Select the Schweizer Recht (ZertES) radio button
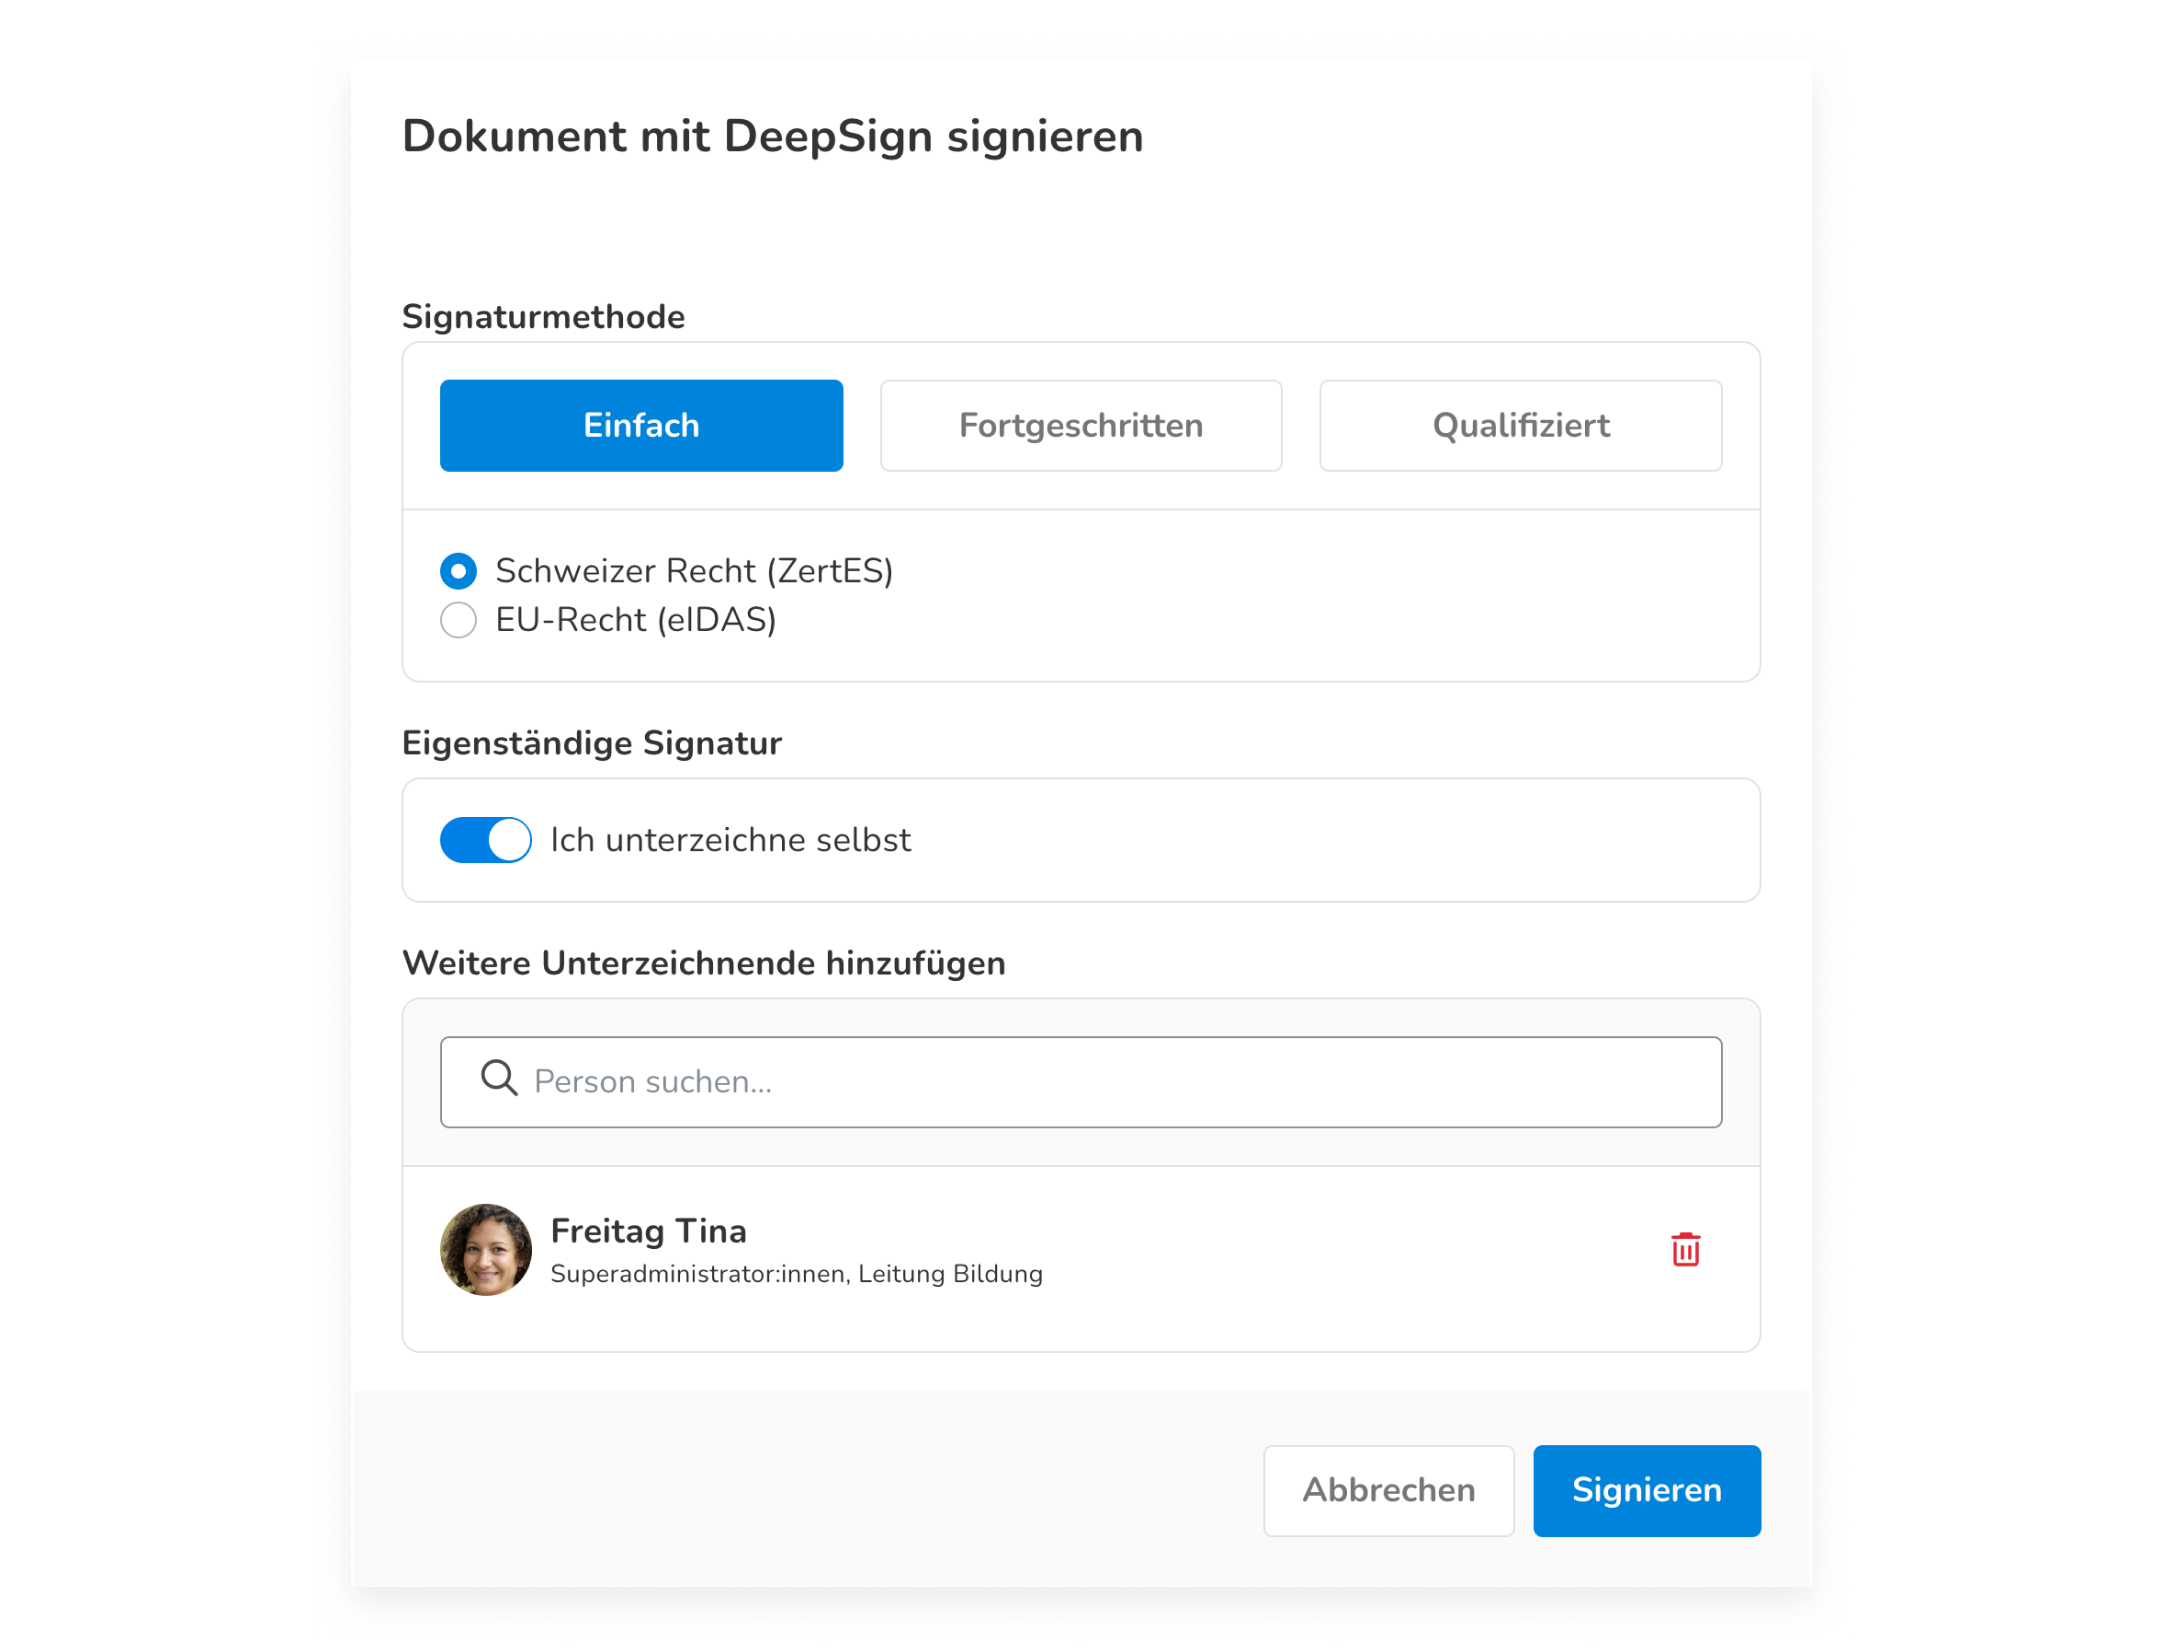2160x1650 pixels. coord(459,571)
